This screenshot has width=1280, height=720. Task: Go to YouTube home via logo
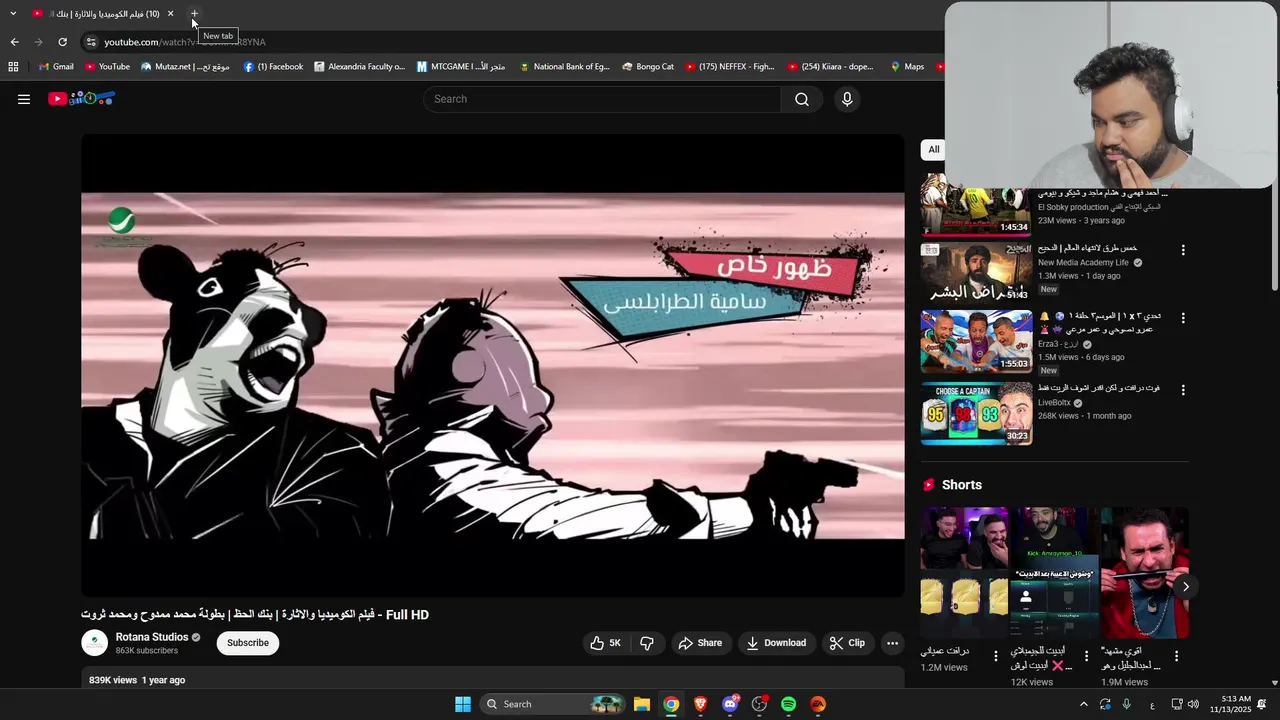81,98
